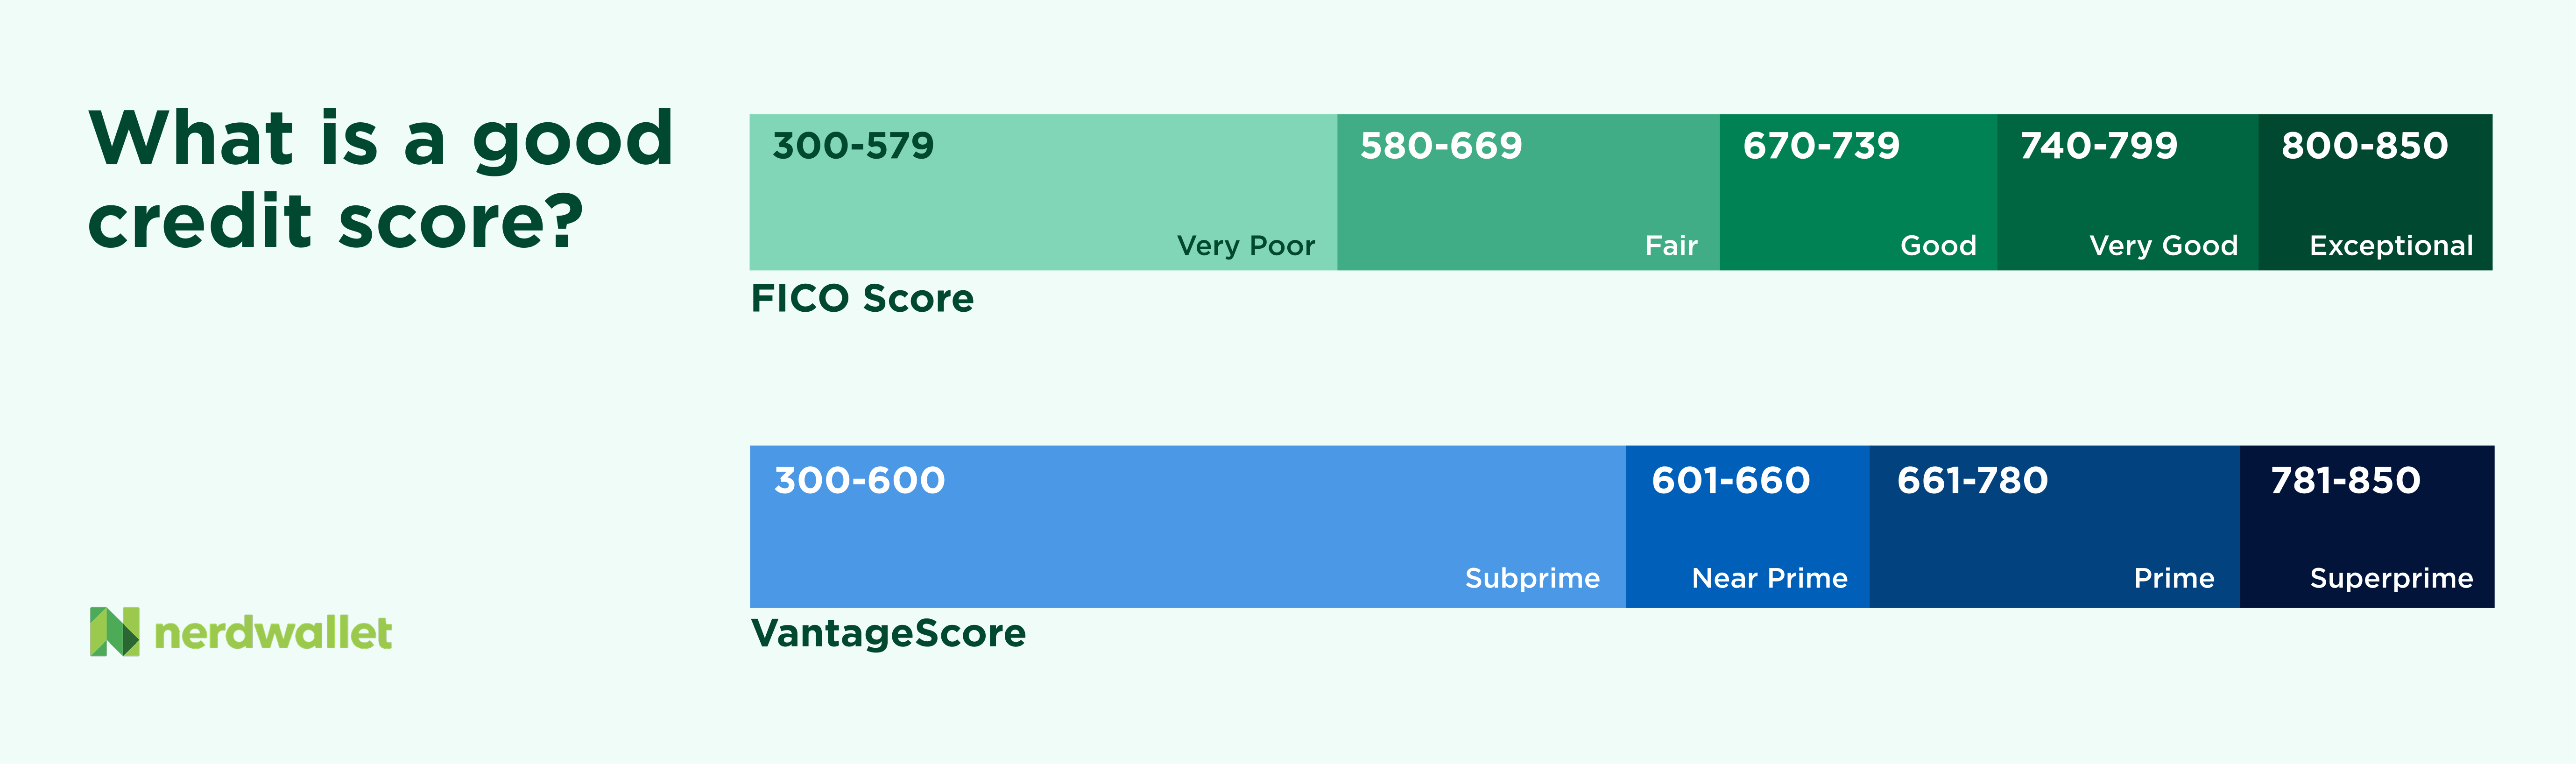Click the "Exceptional" rating text
The height and width of the screenshot is (764, 2576).
(x=2390, y=246)
